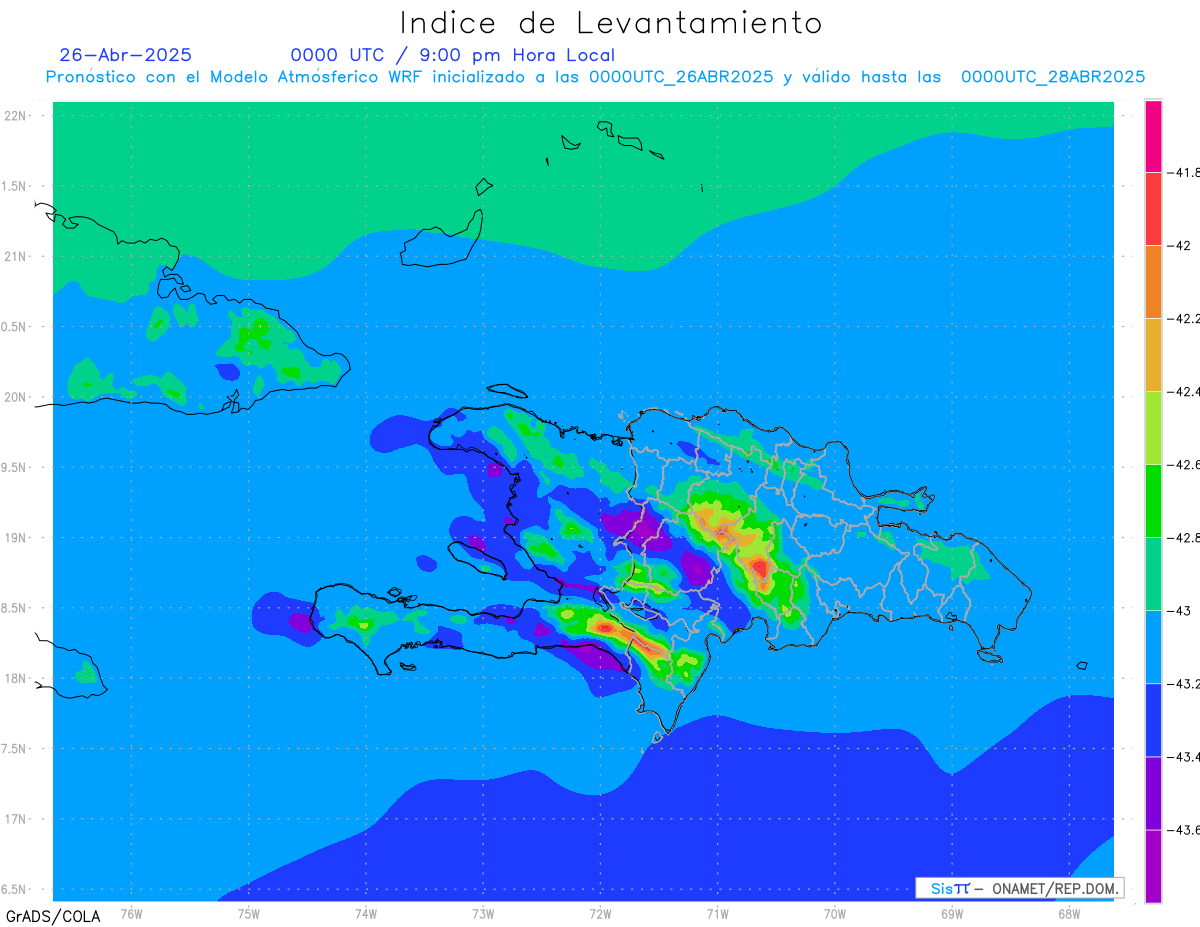1200x927 pixels.
Task: Select the orange swatch between -42.2 and -42
Action: tap(1153, 282)
